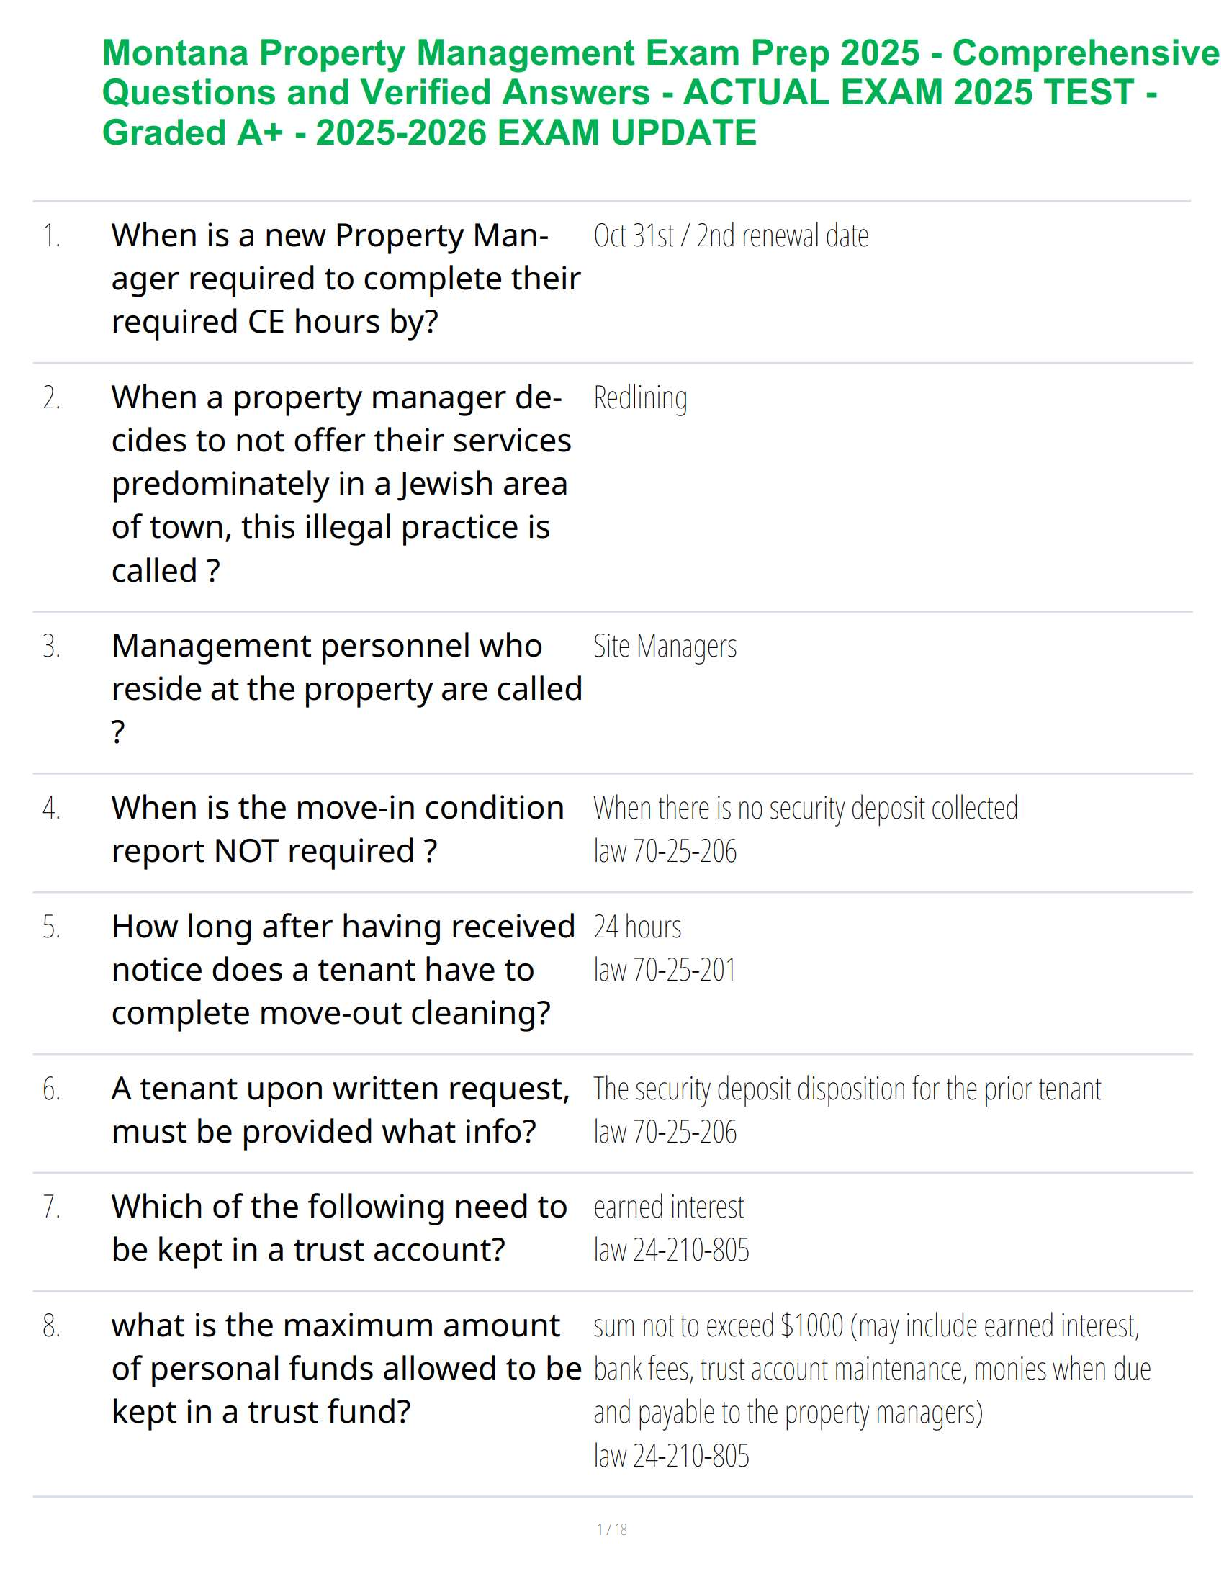Viewport: 1224px width, 1584px height.
Task: Select the move-out cleaning question text
Action: coord(342,970)
